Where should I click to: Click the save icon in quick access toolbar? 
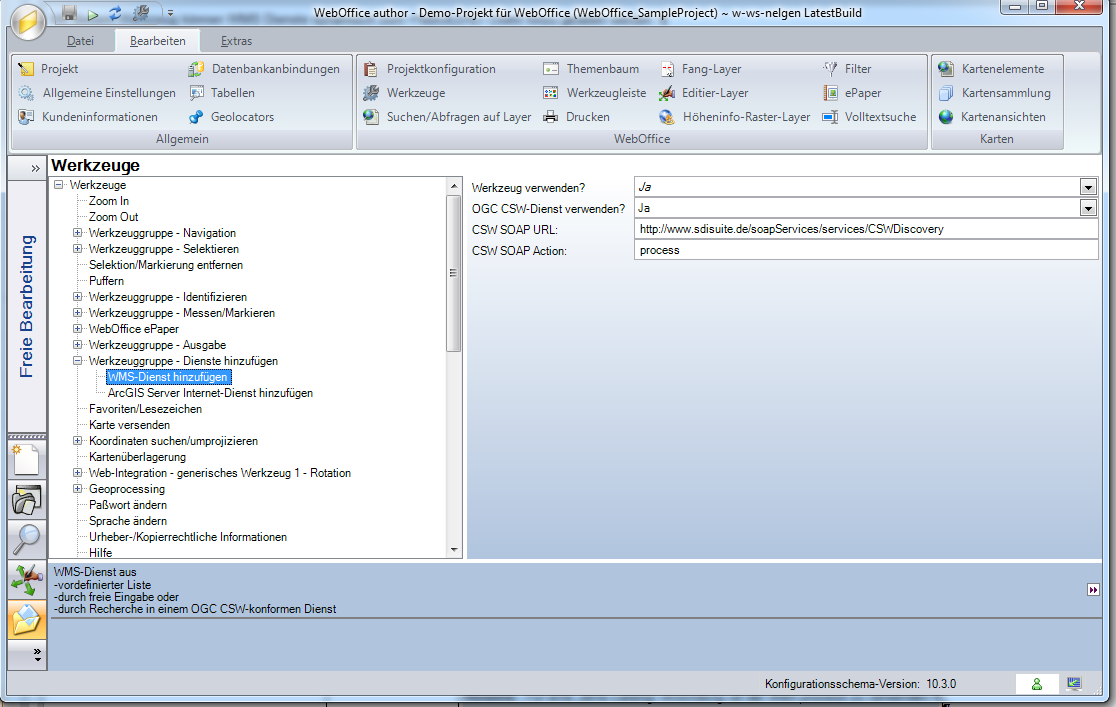pyautogui.click(x=69, y=13)
